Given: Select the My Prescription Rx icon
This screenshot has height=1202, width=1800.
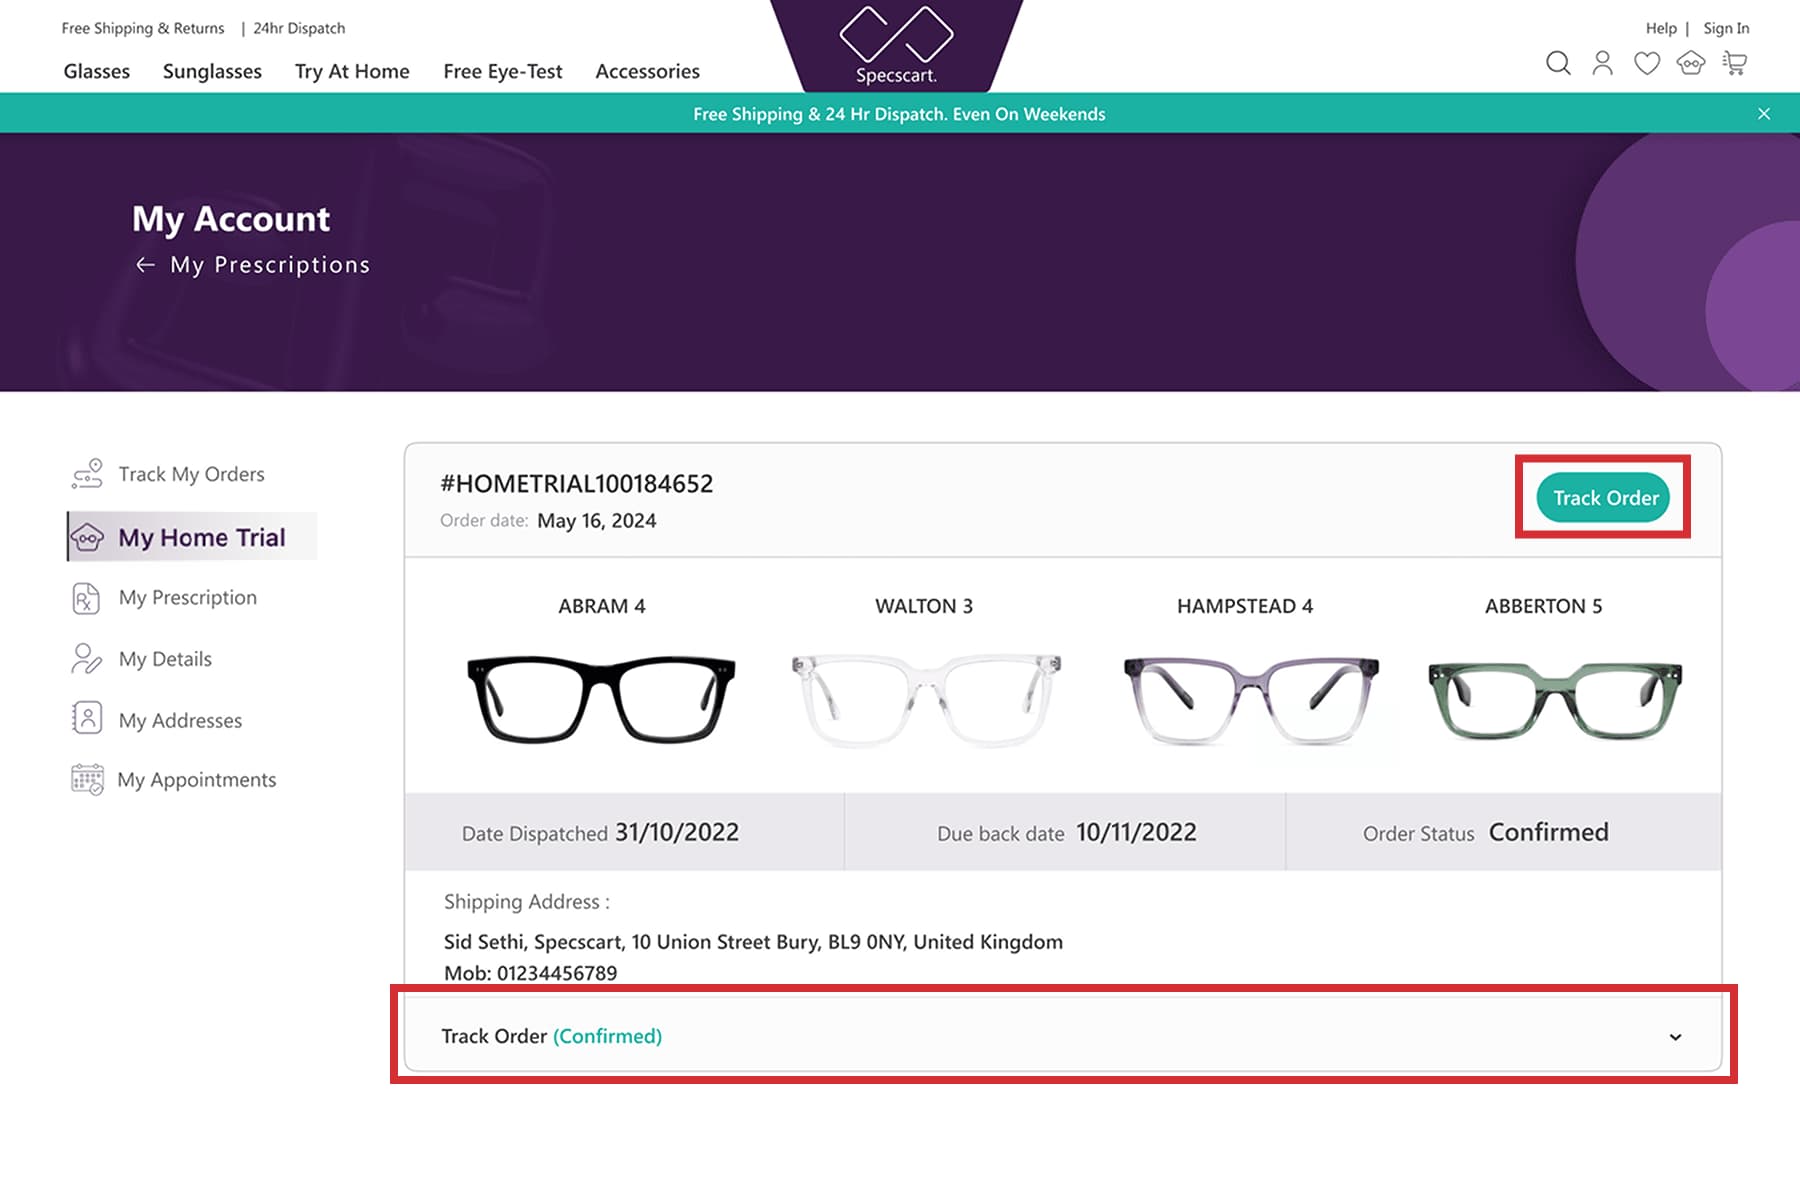Looking at the screenshot, I should (86, 597).
